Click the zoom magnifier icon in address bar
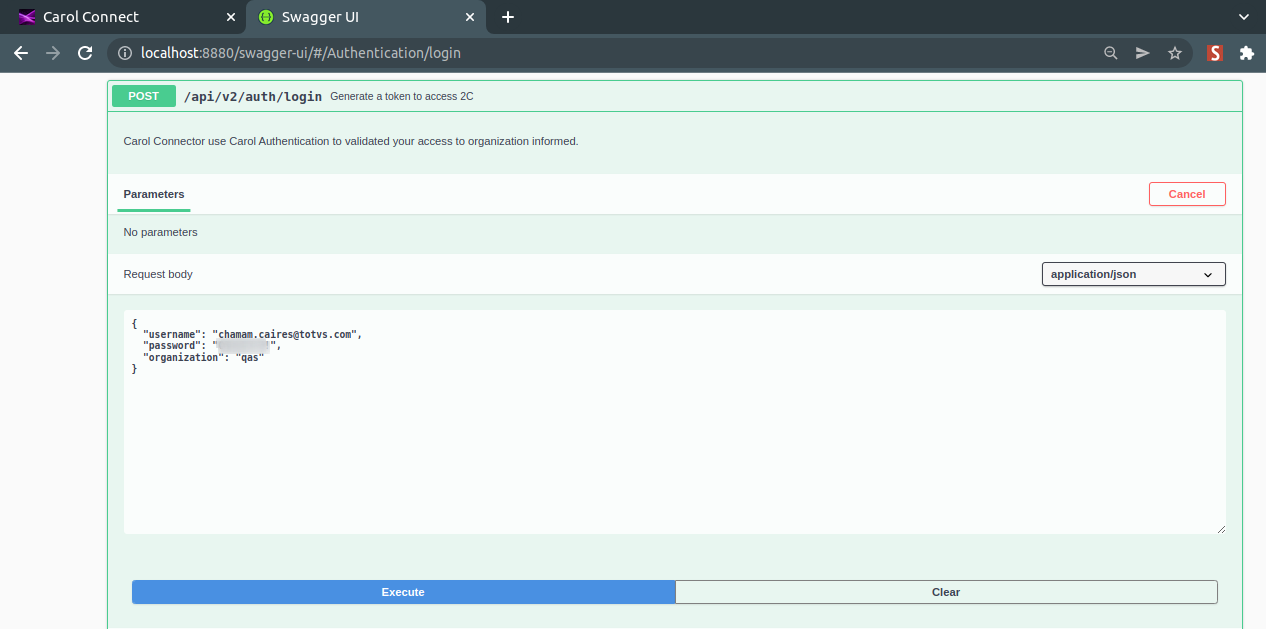 point(1111,53)
